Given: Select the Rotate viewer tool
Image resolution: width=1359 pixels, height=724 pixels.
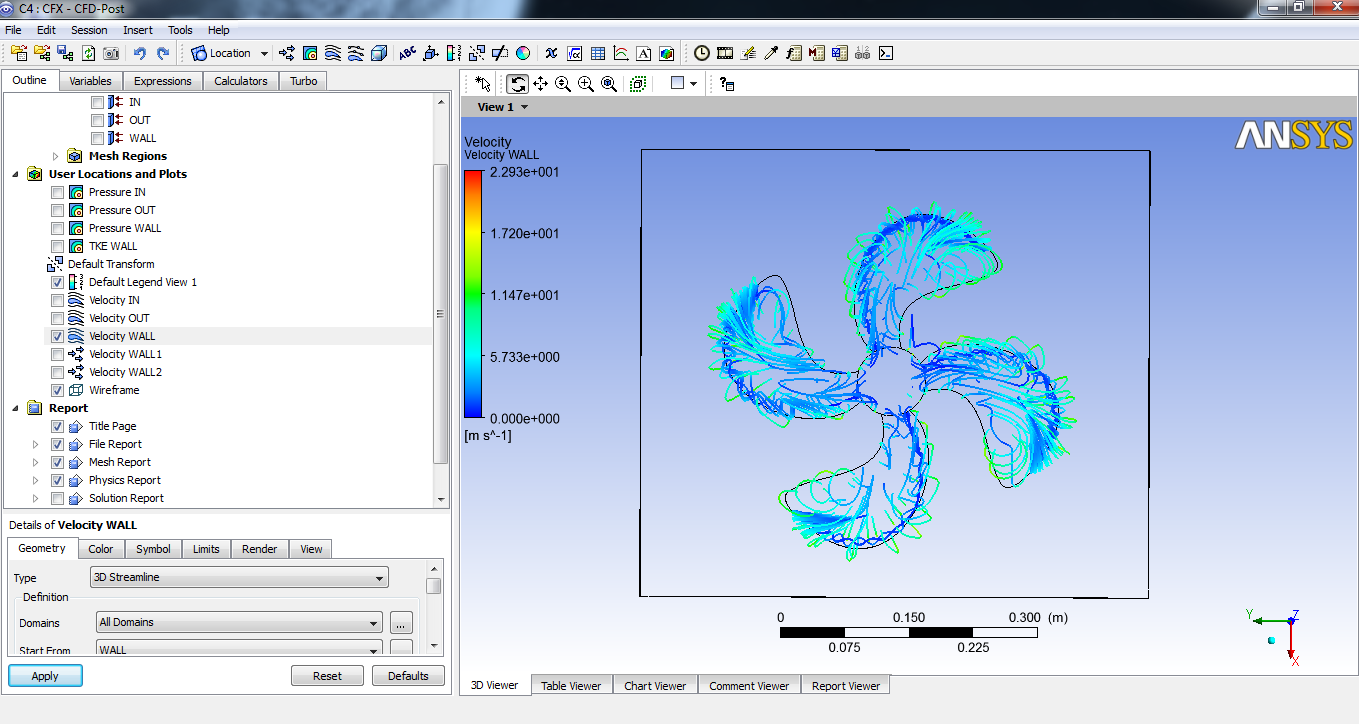Looking at the screenshot, I should pyautogui.click(x=517, y=84).
